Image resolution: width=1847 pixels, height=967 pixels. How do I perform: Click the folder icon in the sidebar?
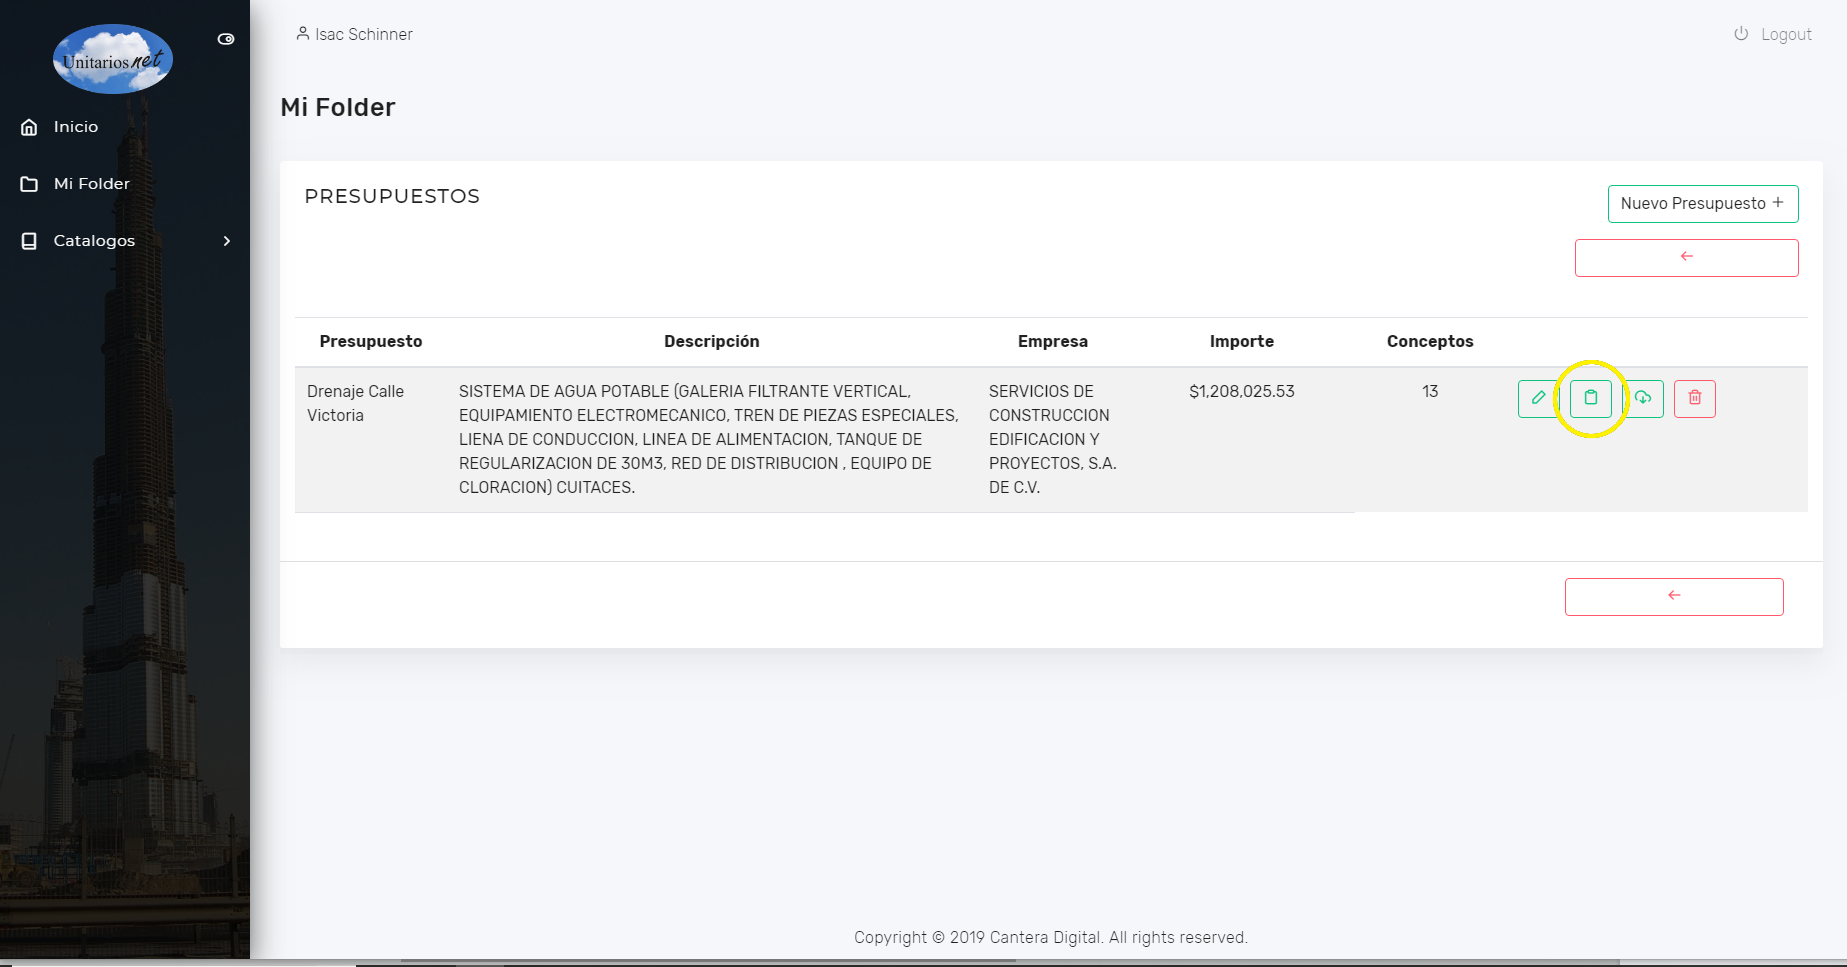click(x=29, y=184)
